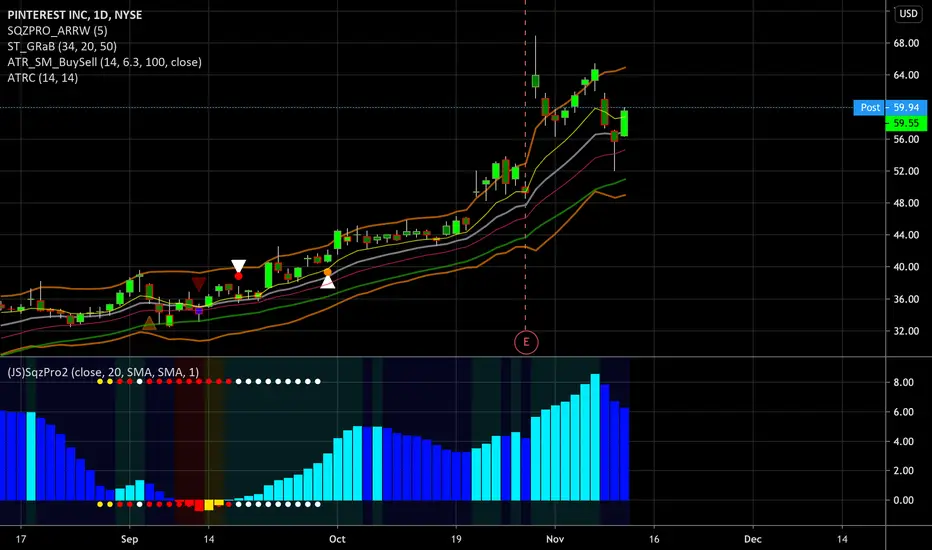Click the dark red down-triangle marker

tap(199, 284)
